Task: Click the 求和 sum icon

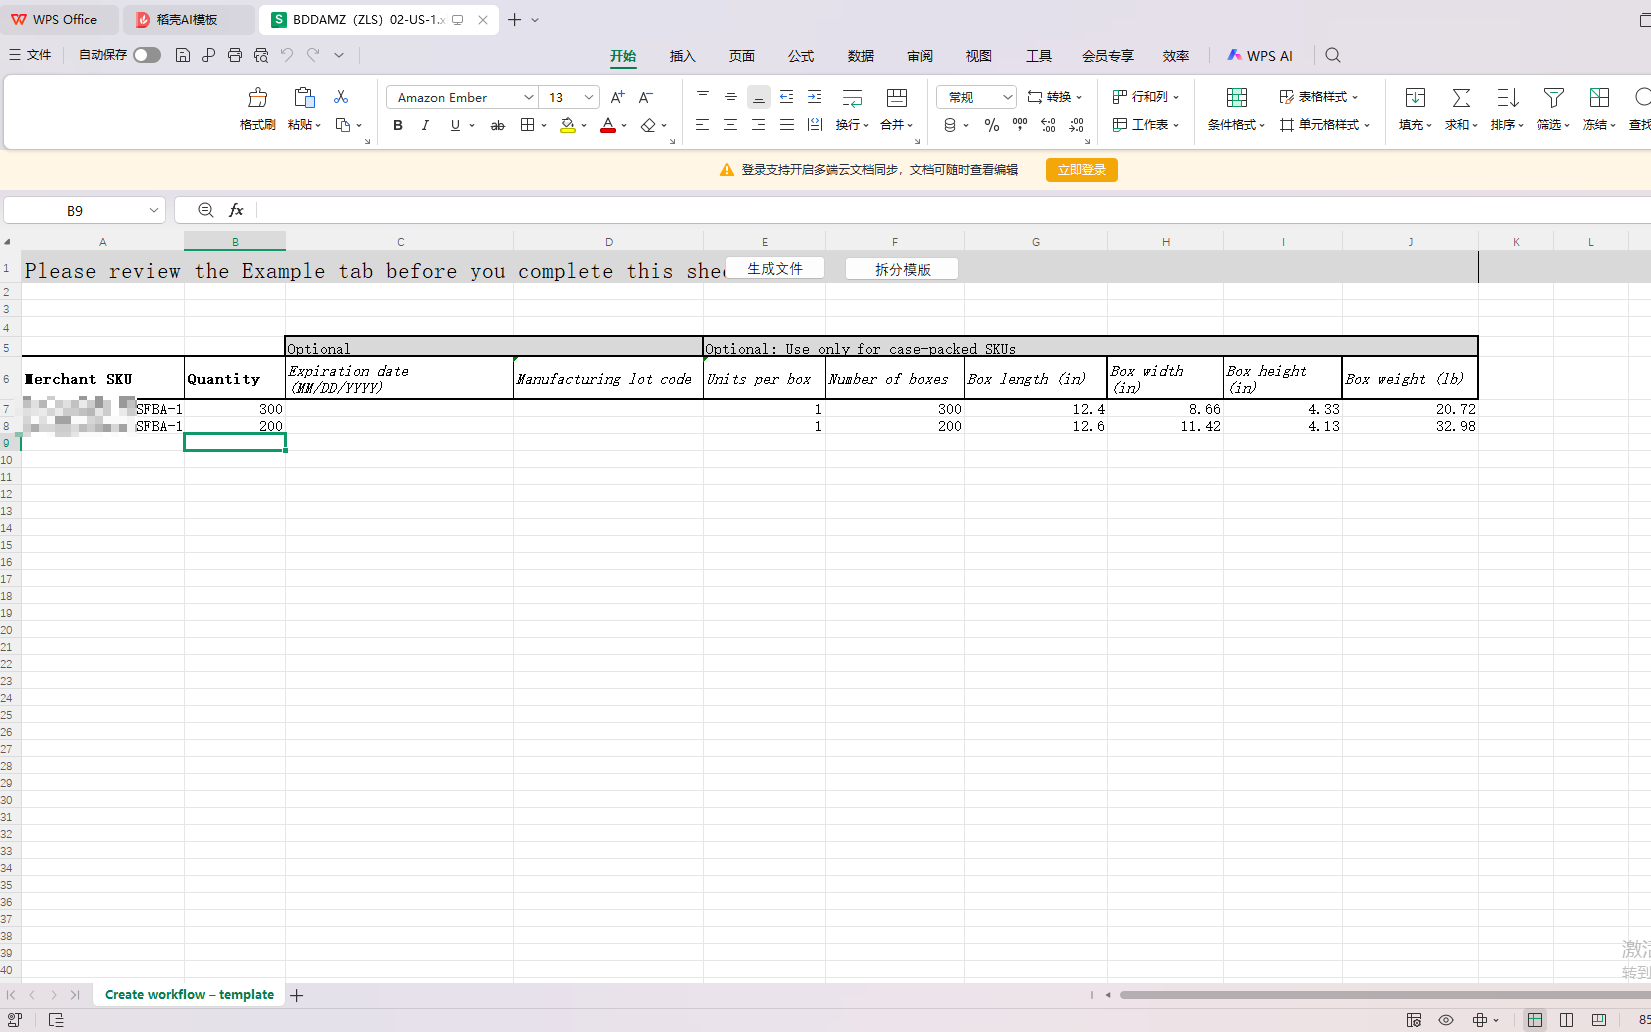Action: 1461,98
